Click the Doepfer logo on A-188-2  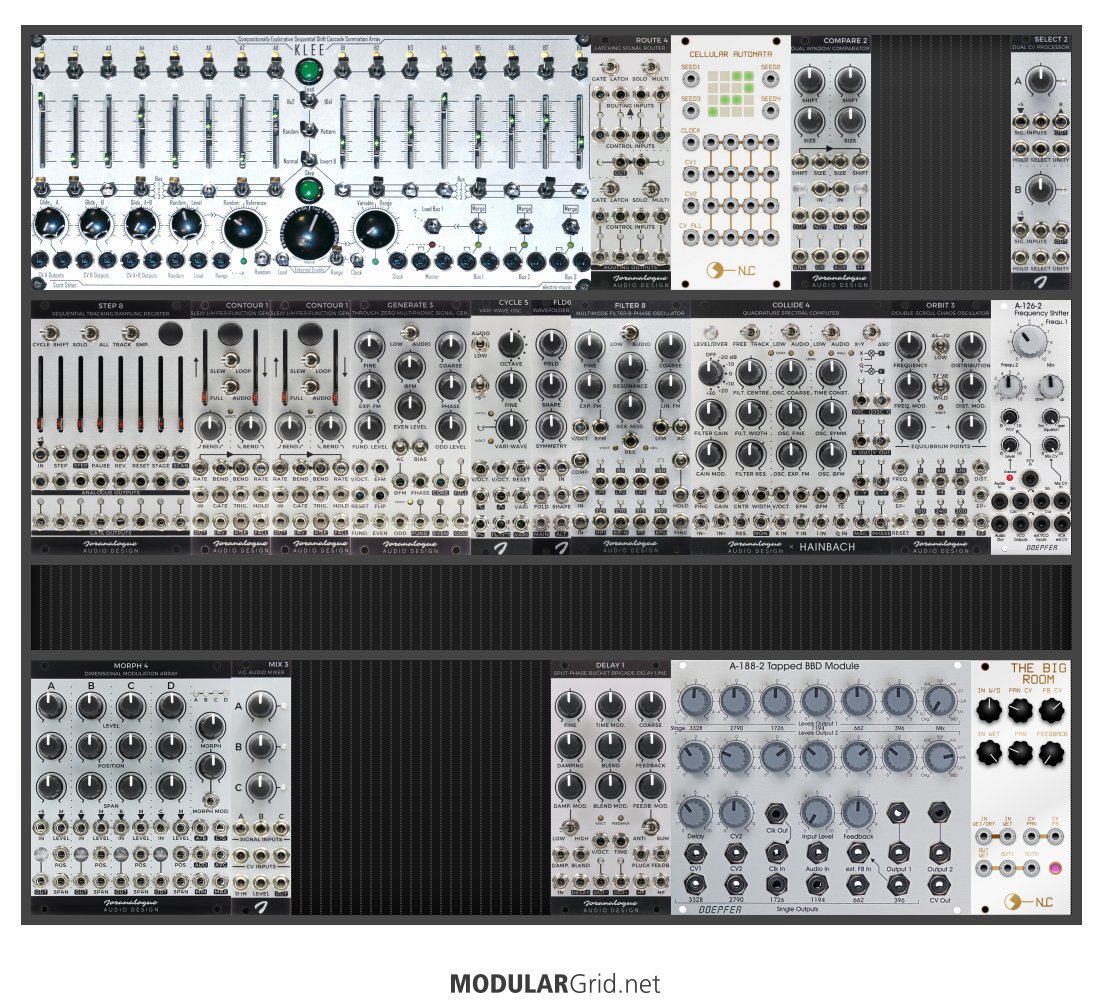point(721,909)
